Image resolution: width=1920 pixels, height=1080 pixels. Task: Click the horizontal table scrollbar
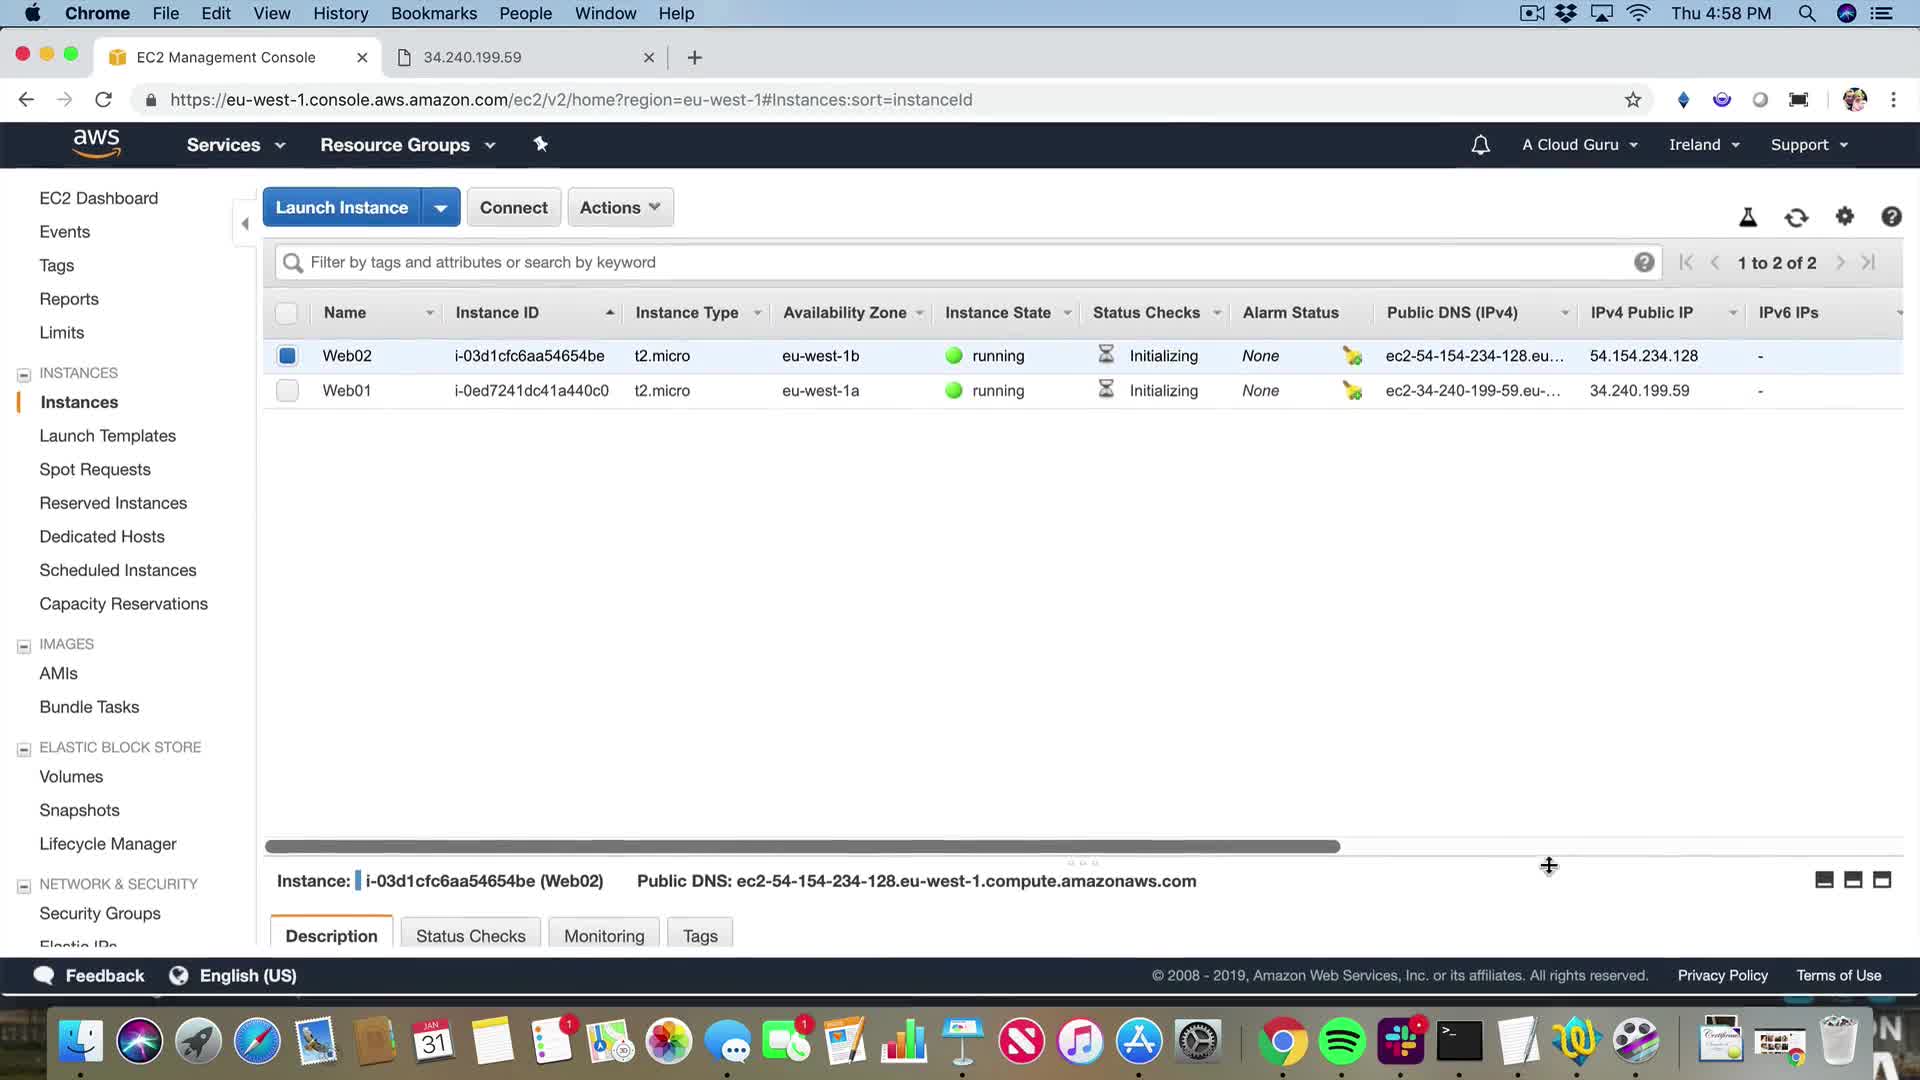(x=802, y=847)
